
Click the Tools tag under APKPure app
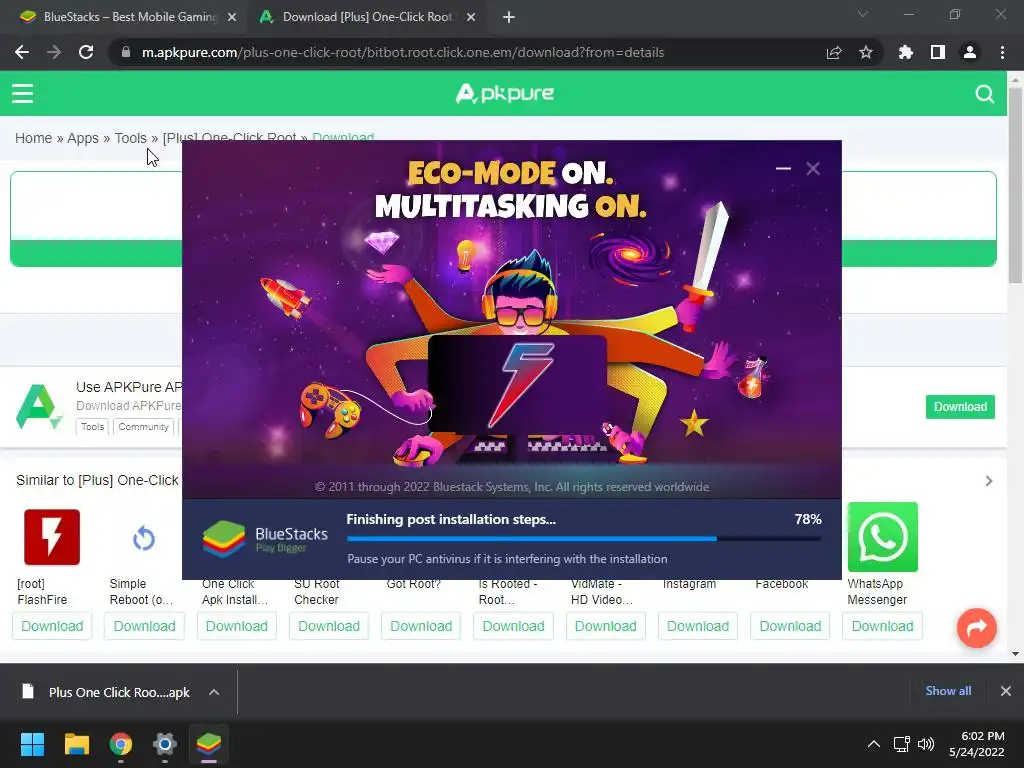(x=92, y=426)
